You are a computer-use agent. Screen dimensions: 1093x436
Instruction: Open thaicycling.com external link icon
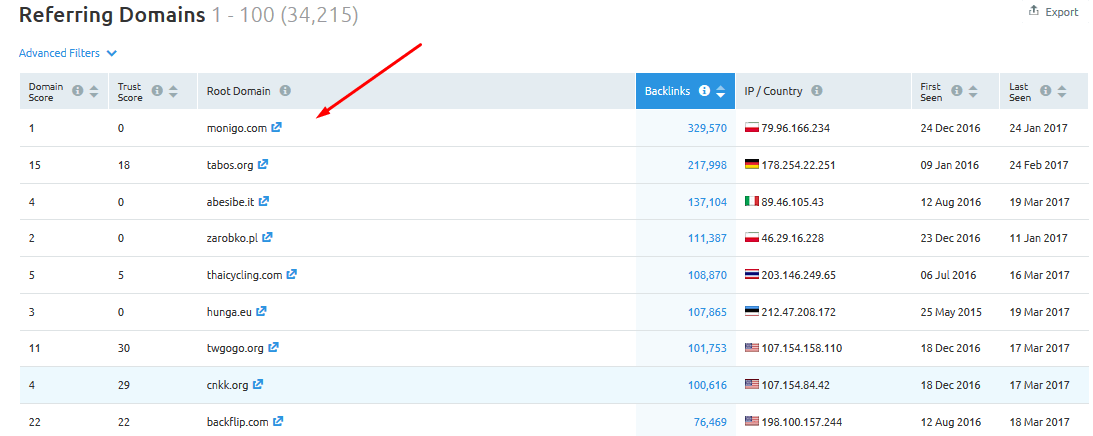[291, 275]
